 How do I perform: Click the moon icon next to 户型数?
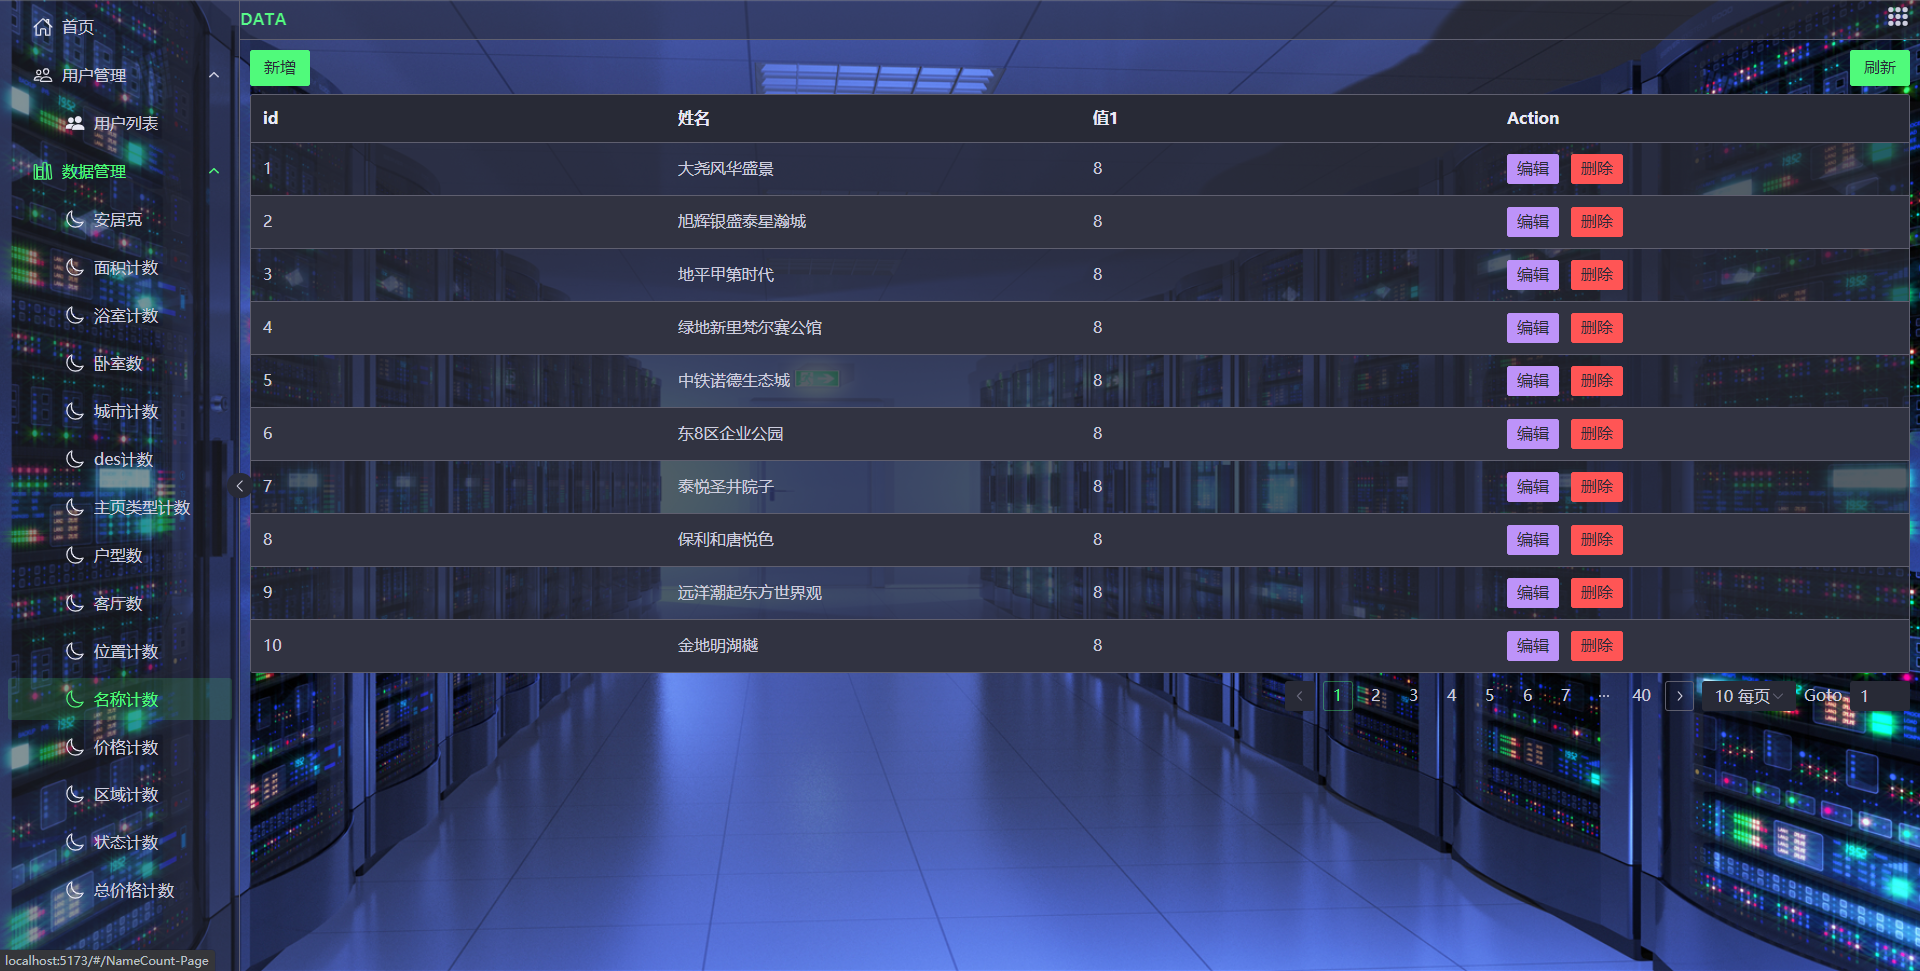(x=75, y=555)
